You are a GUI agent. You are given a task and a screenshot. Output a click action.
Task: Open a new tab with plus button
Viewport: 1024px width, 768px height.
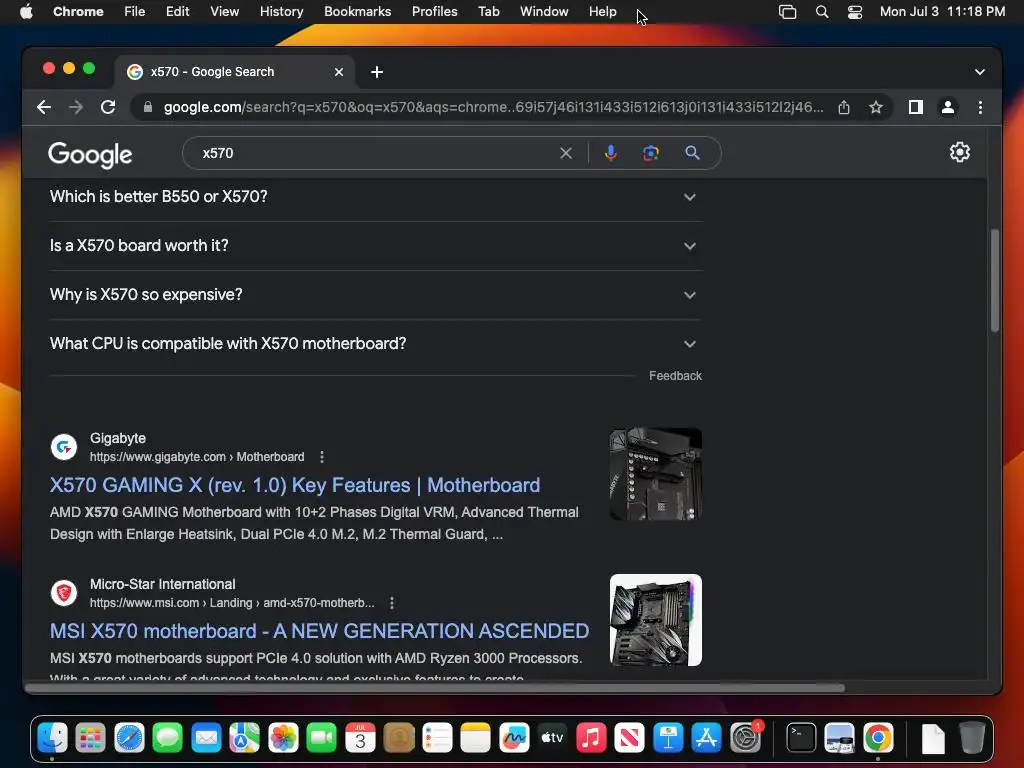[x=377, y=72]
